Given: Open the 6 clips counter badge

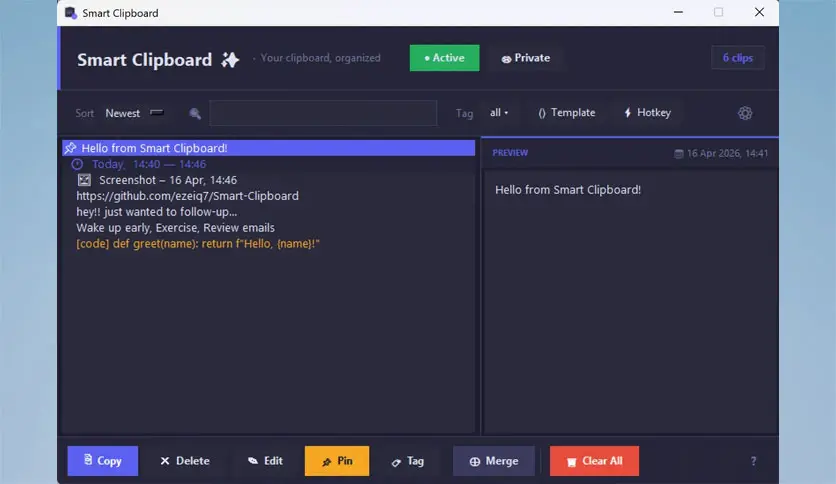Looking at the screenshot, I should tap(737, 58).
